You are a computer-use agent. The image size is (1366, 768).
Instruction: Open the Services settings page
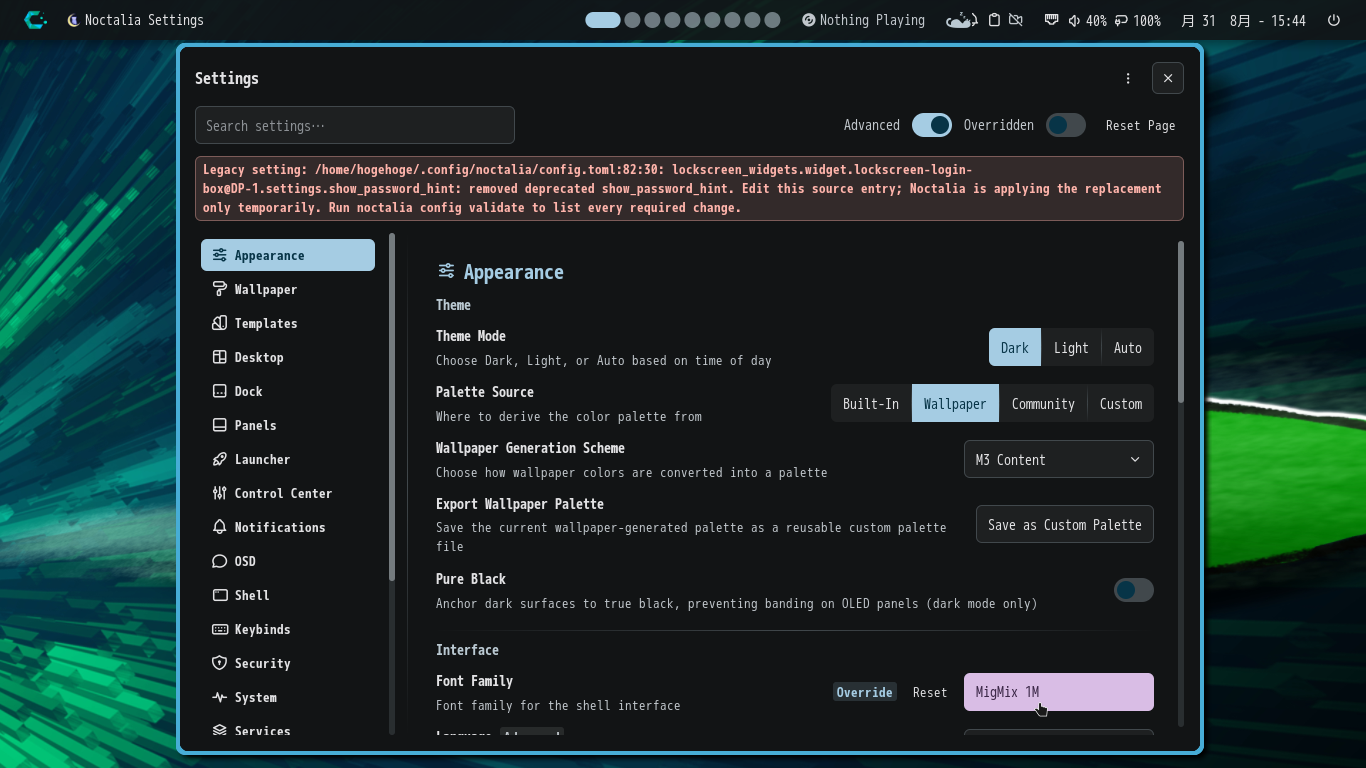(288, 729)
